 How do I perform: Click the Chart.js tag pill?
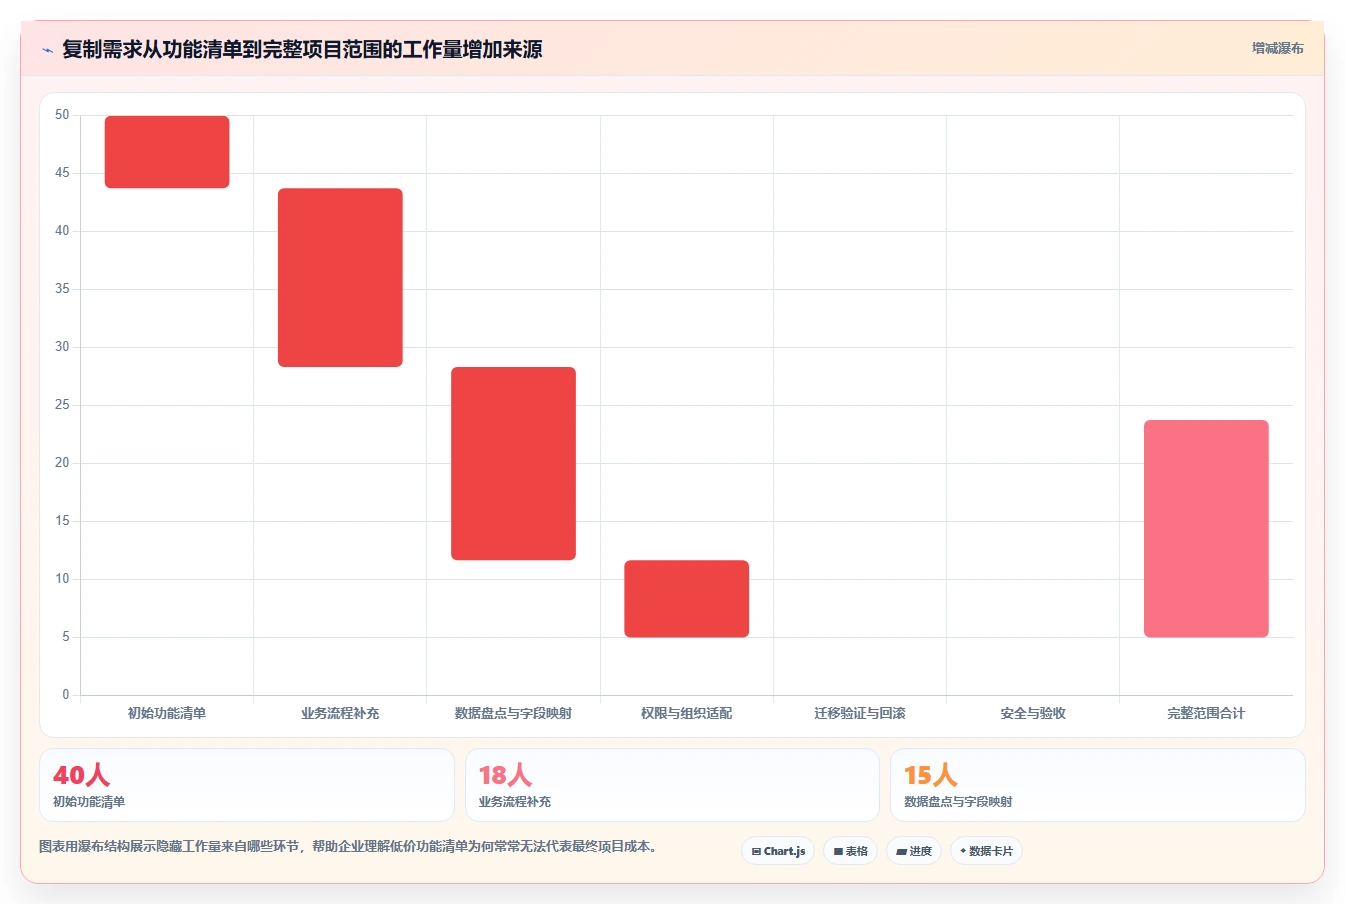tap(778, 851)
